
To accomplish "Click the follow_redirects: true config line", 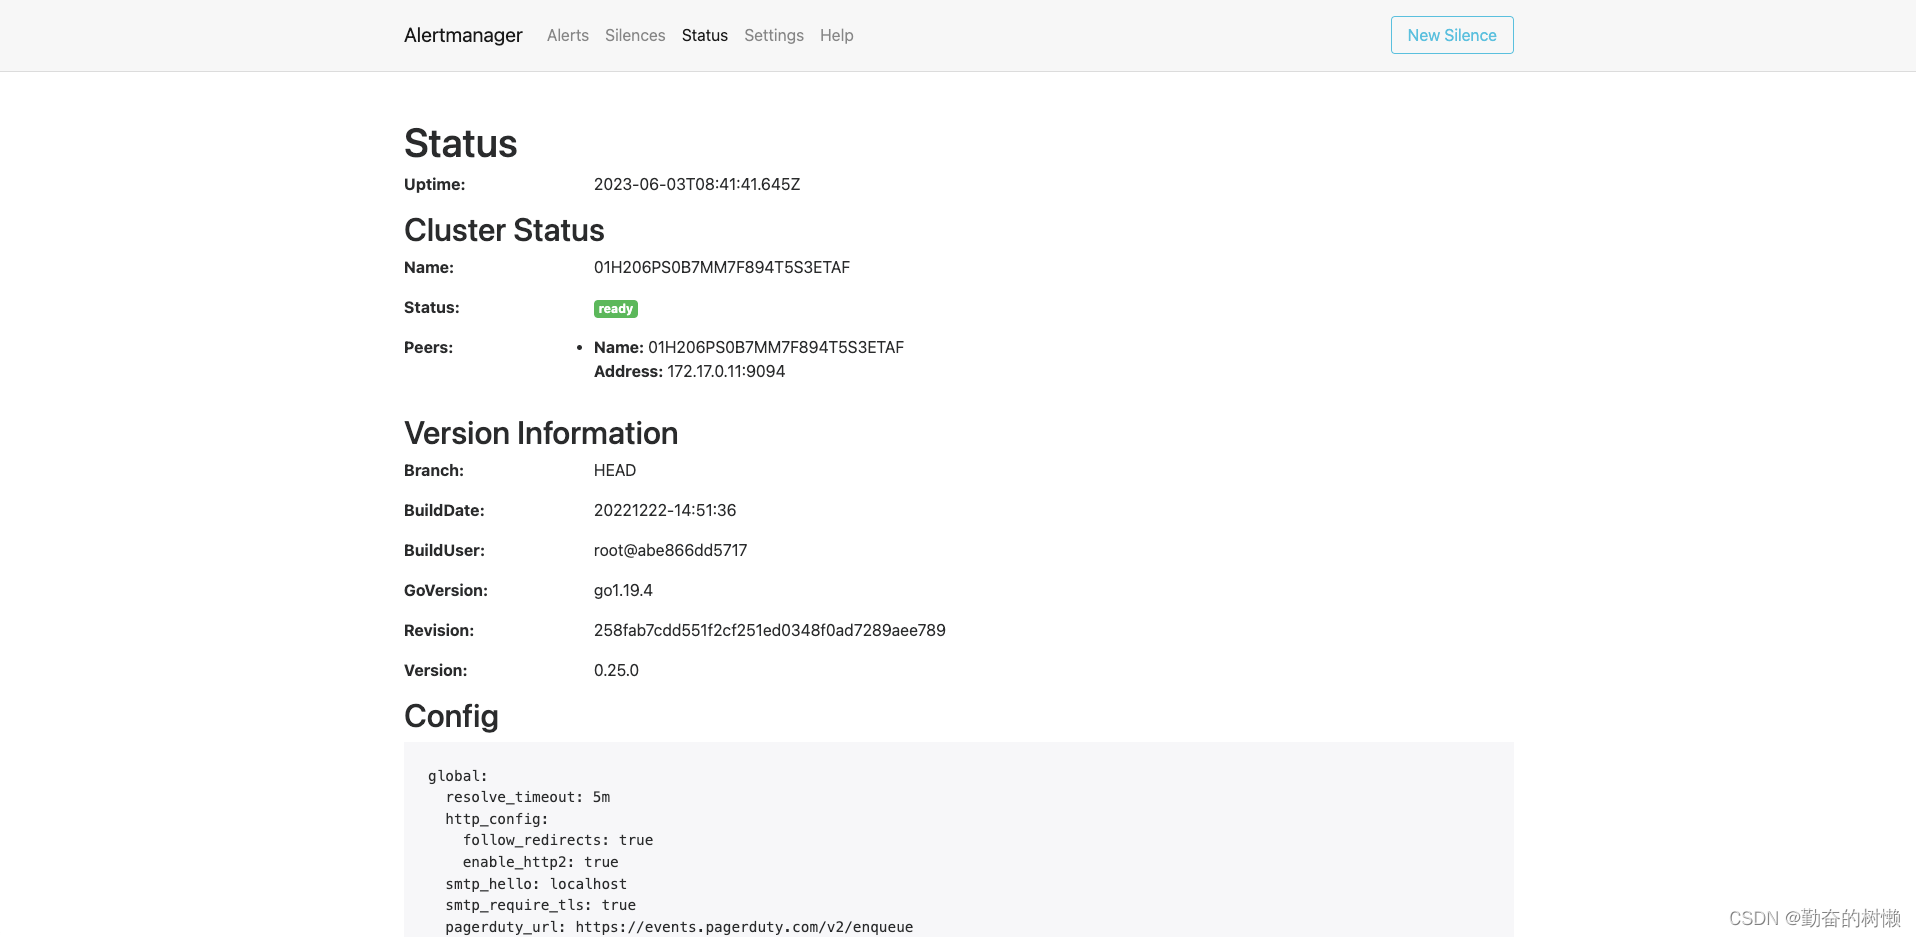I will pos(558,840).
